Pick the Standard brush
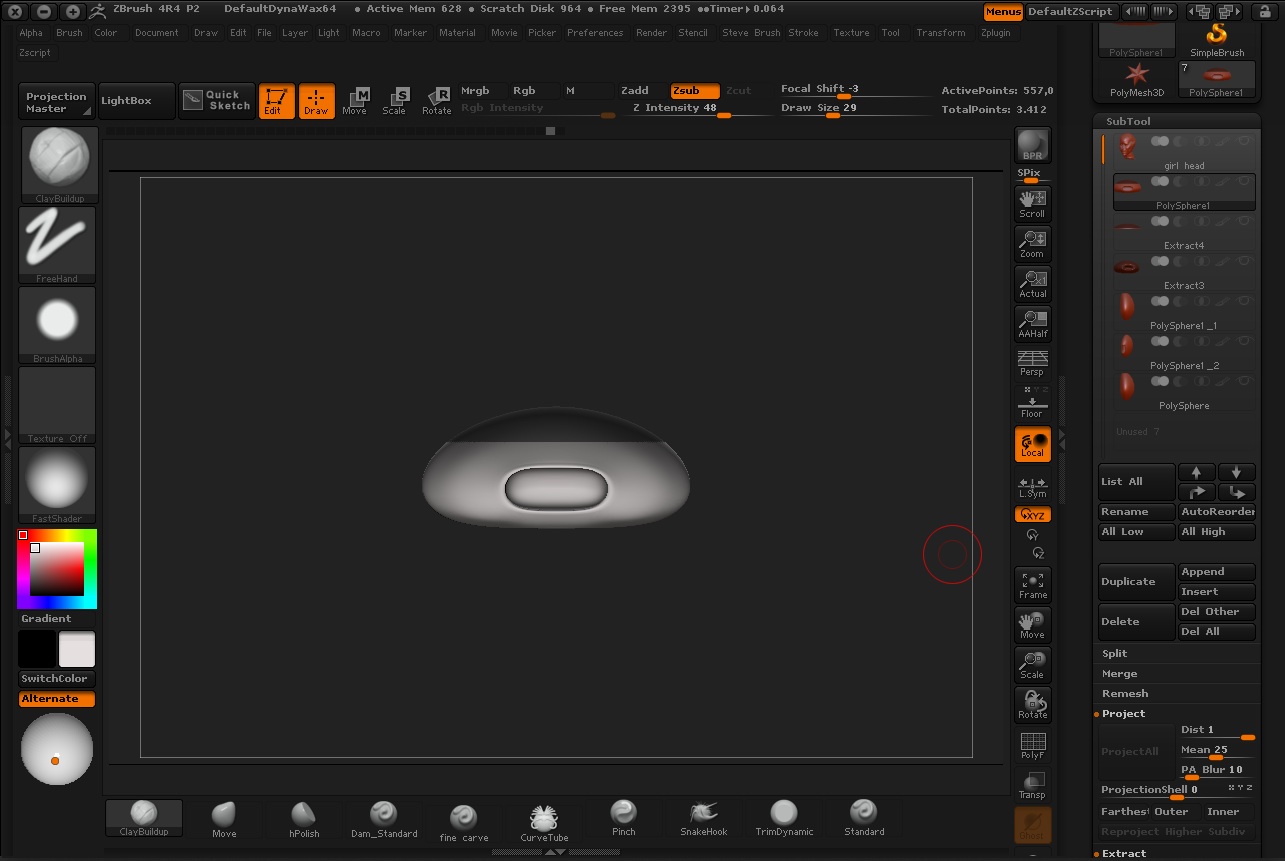 864,819
